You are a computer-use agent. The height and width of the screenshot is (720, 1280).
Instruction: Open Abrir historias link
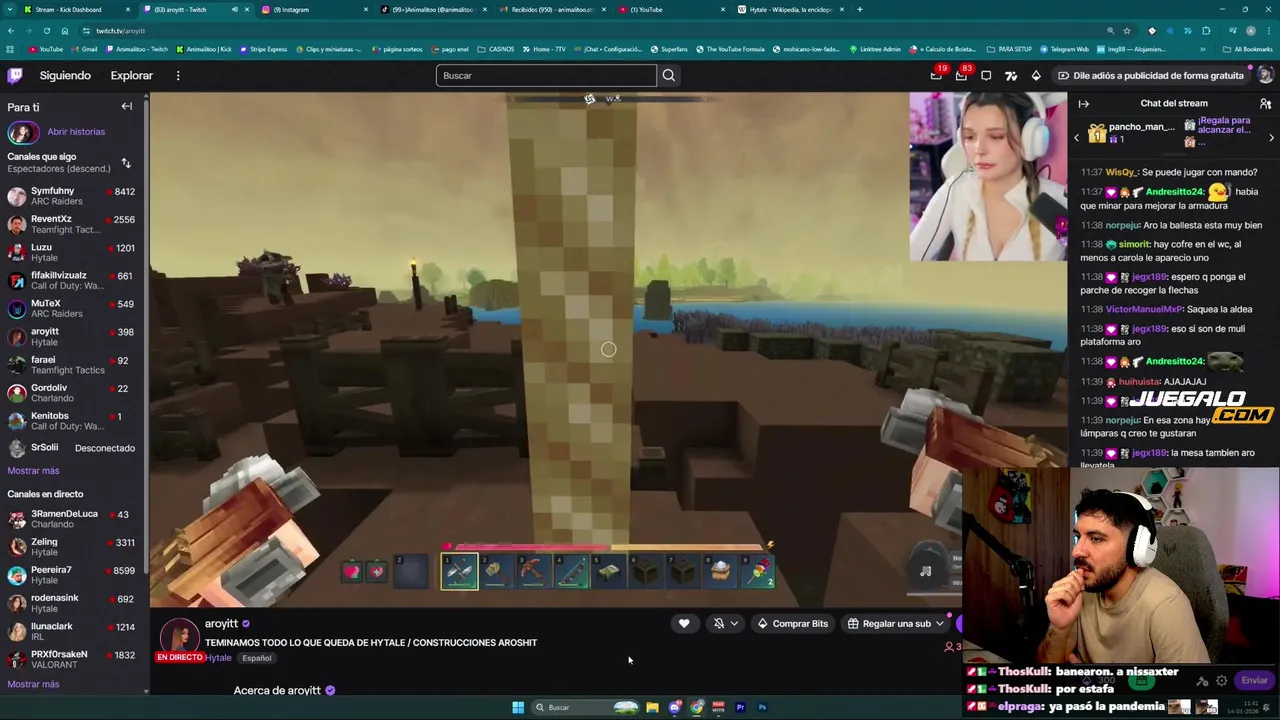(76, 131)
